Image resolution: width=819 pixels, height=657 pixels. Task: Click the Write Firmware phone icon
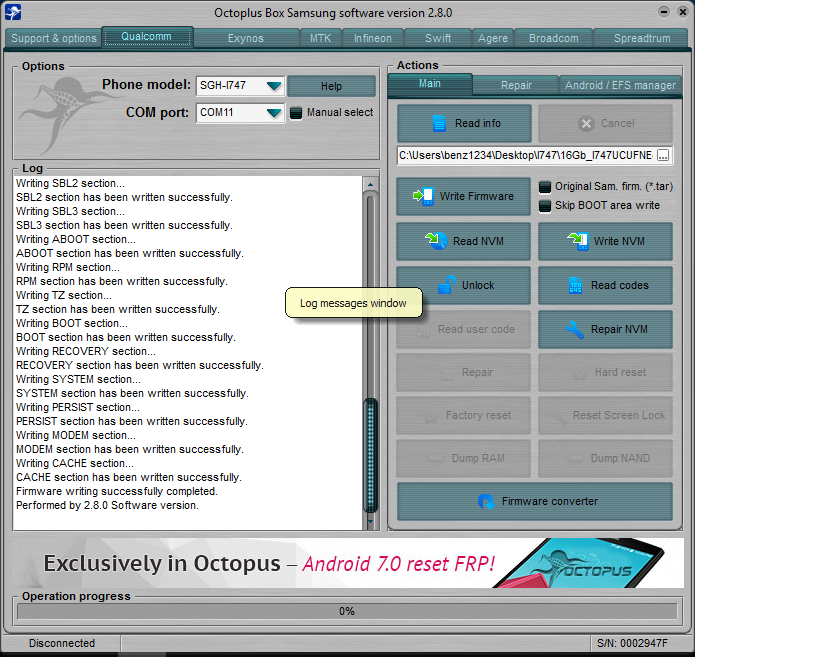[423, 196]
